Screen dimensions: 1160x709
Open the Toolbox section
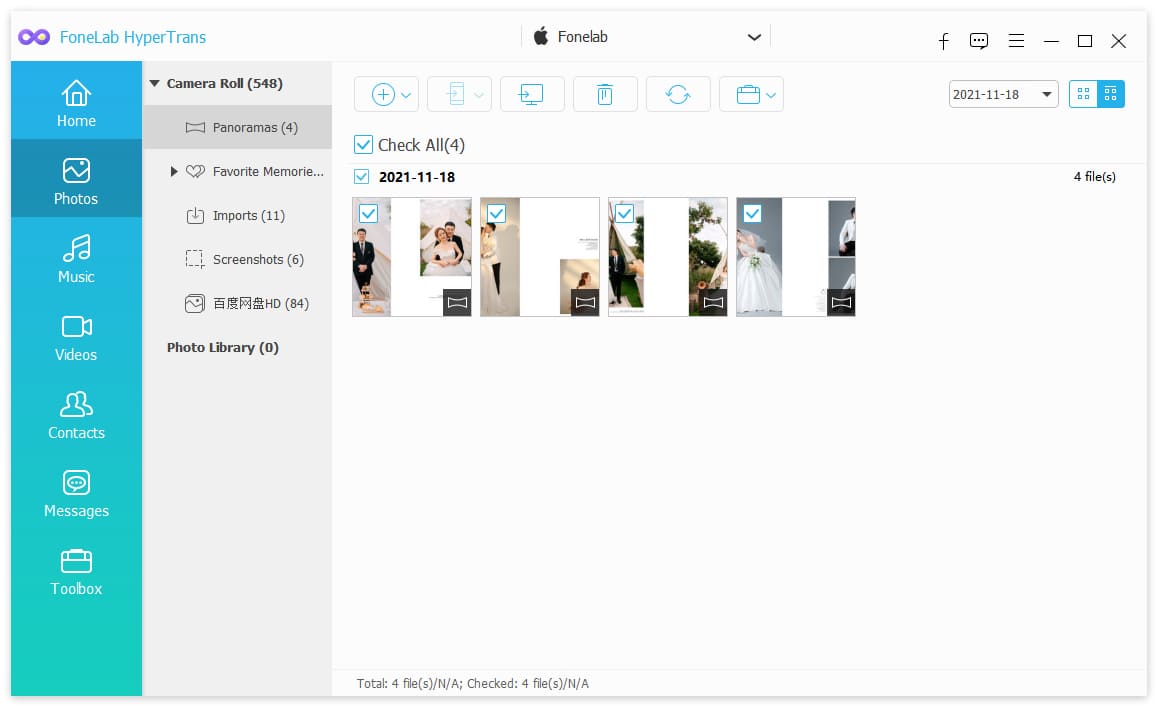(76, 570)
